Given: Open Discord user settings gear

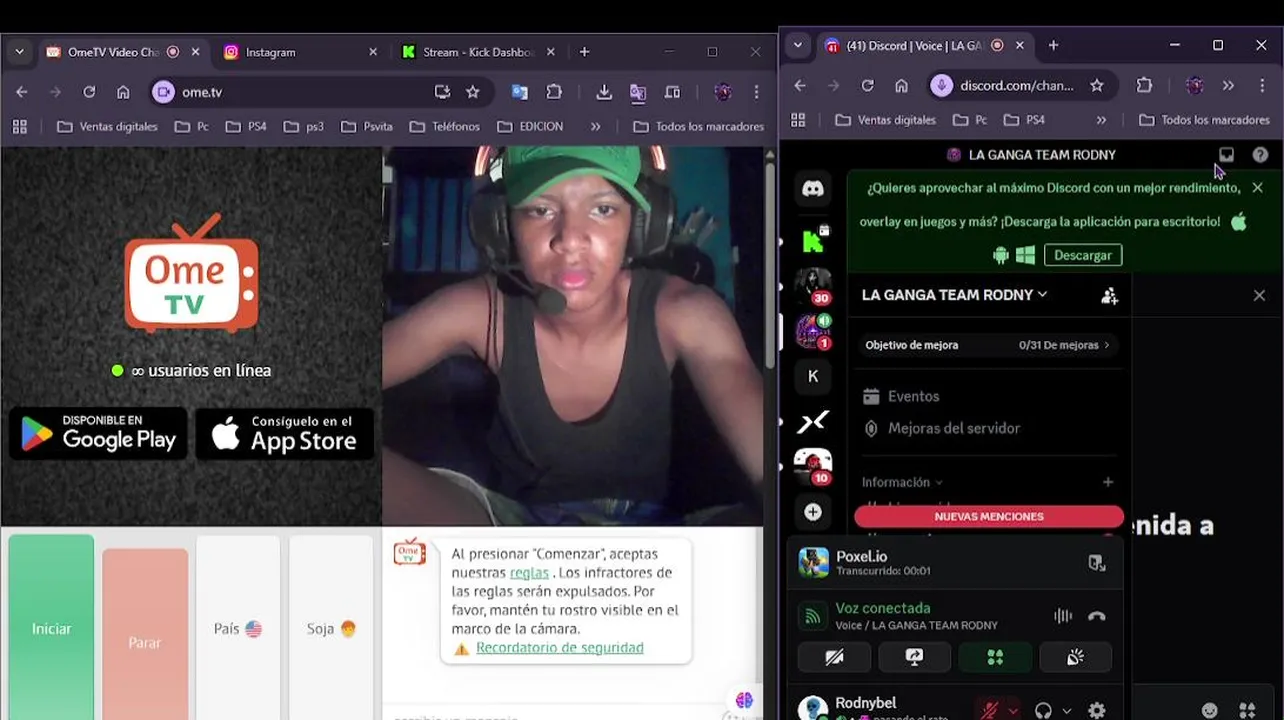Looking at the screenshot, I should coord(1097,710).
